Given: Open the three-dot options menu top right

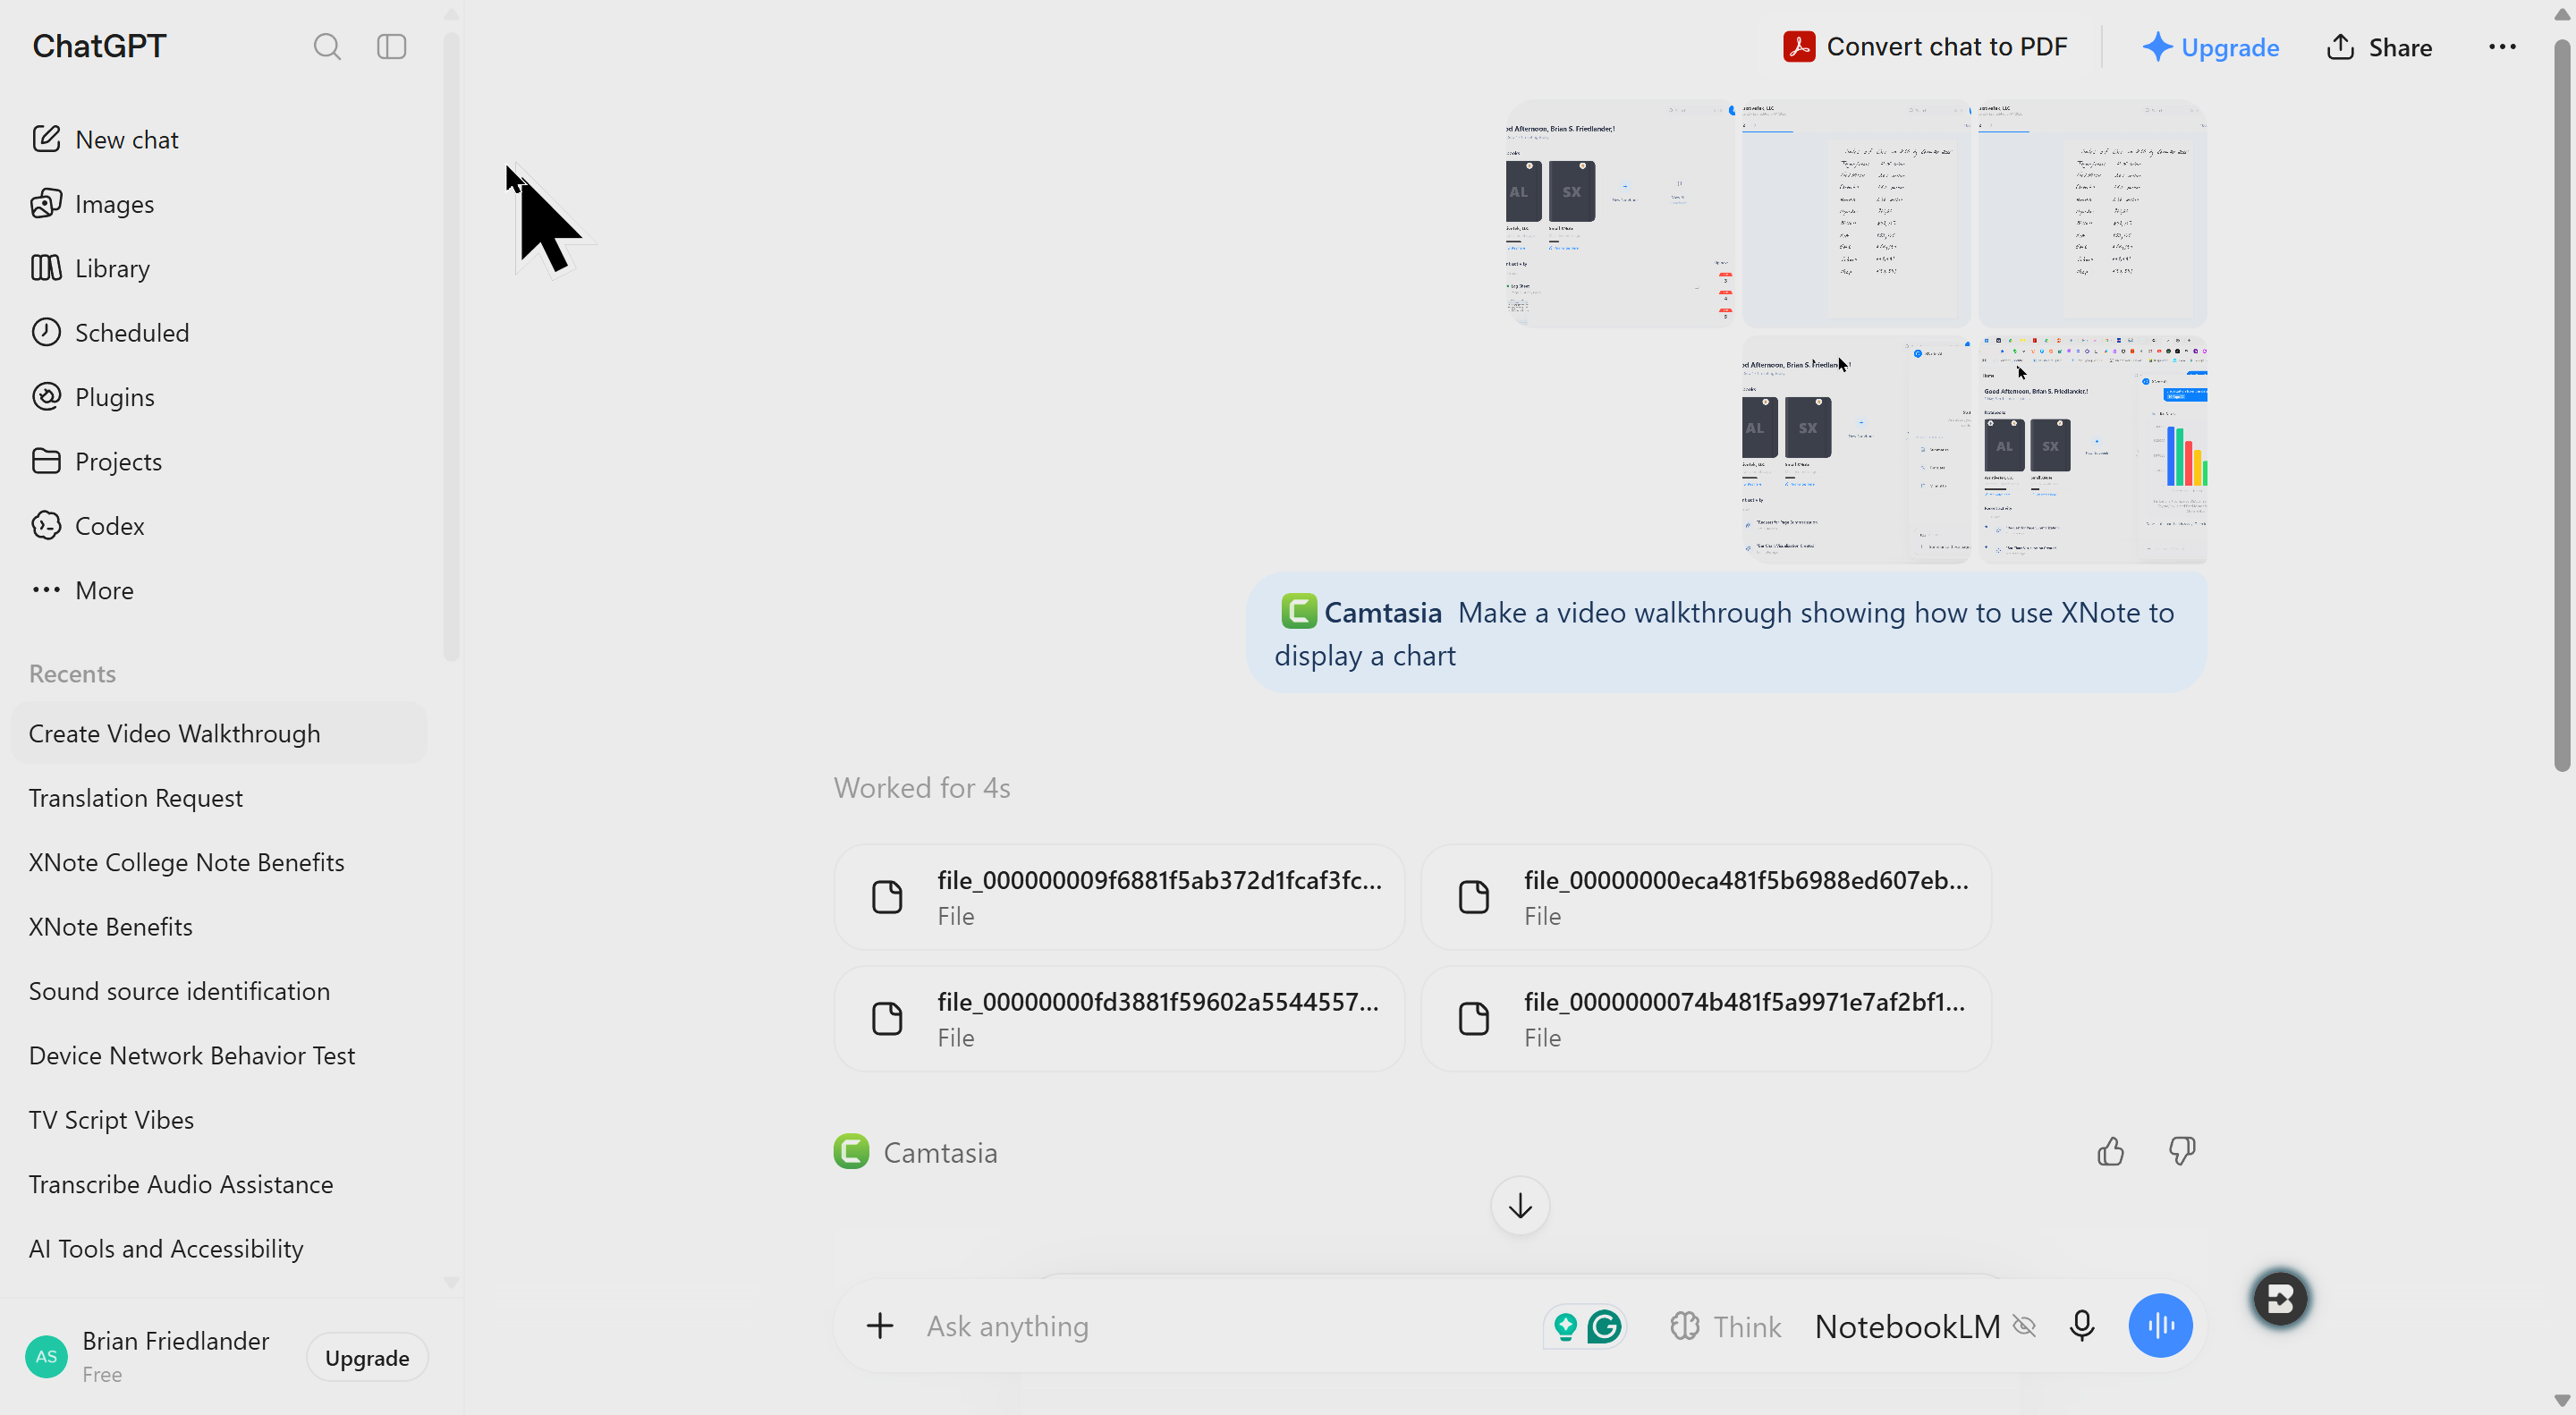Looking at the screenshot, I should [x=2502, y=47].
